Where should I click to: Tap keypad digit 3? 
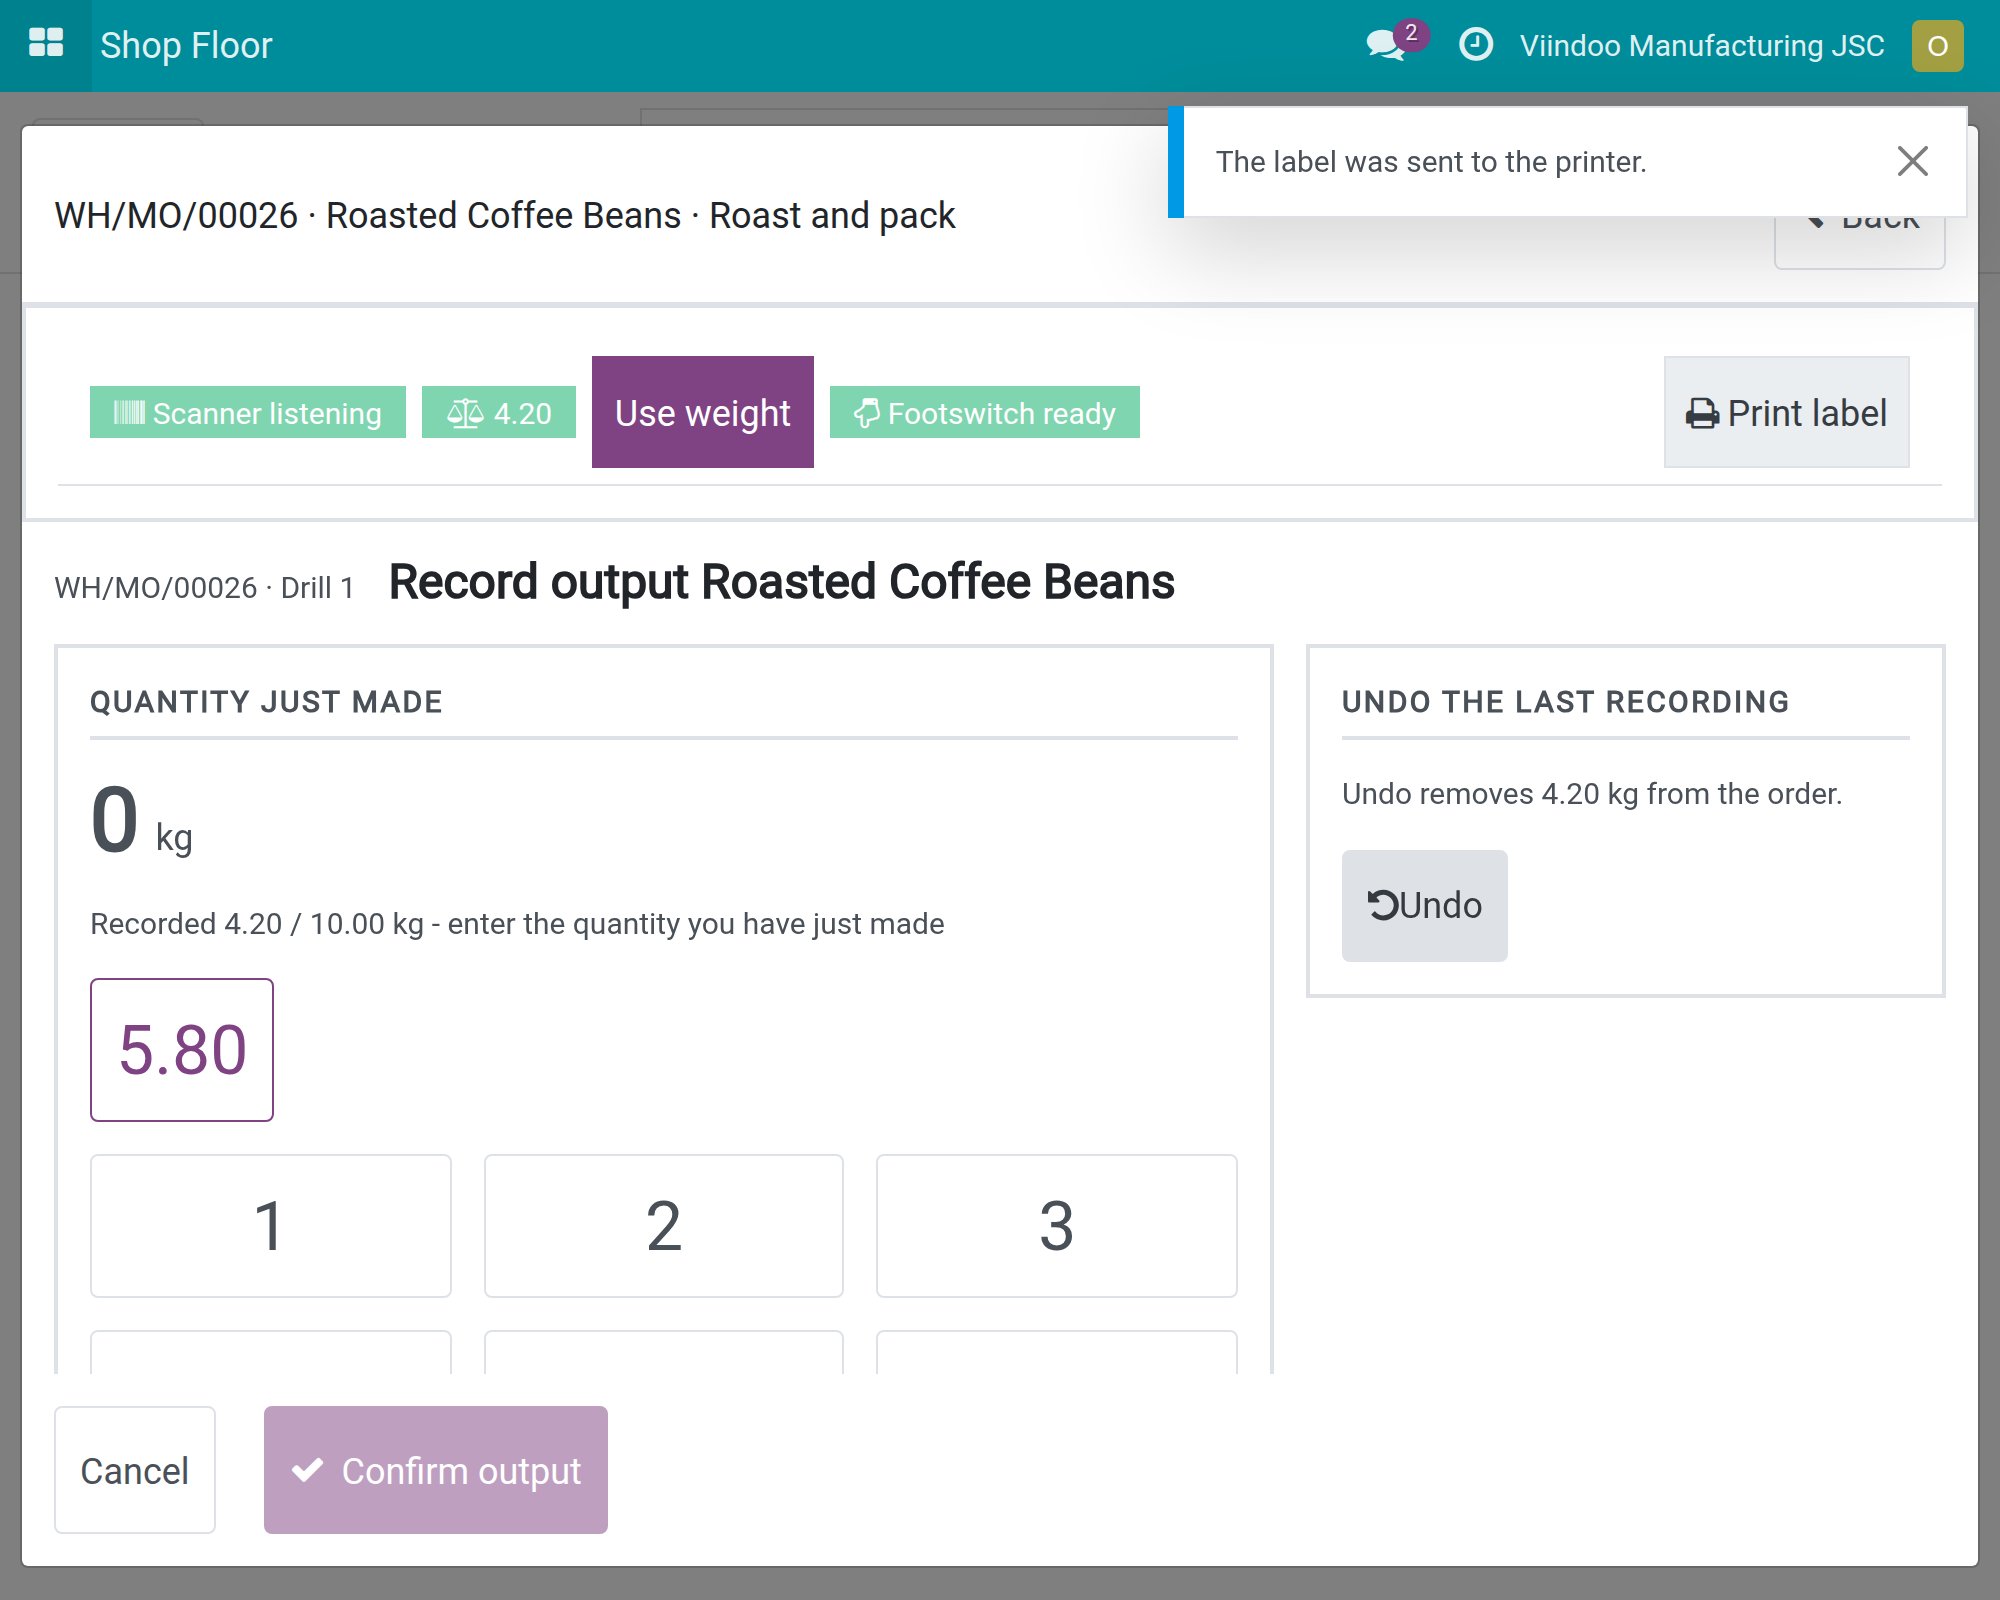point(1057,1226)
